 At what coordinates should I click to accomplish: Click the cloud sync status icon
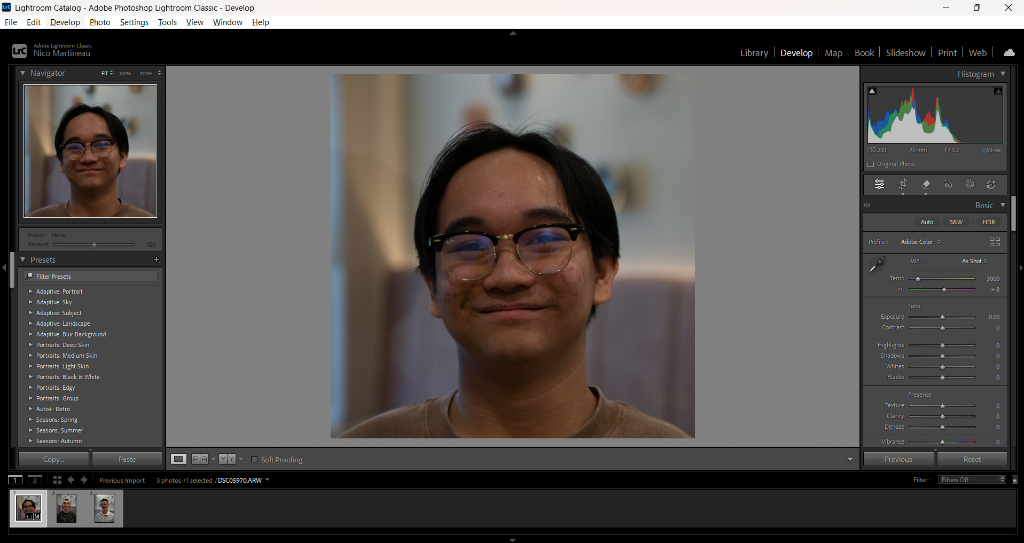[x=1009, y=52]
